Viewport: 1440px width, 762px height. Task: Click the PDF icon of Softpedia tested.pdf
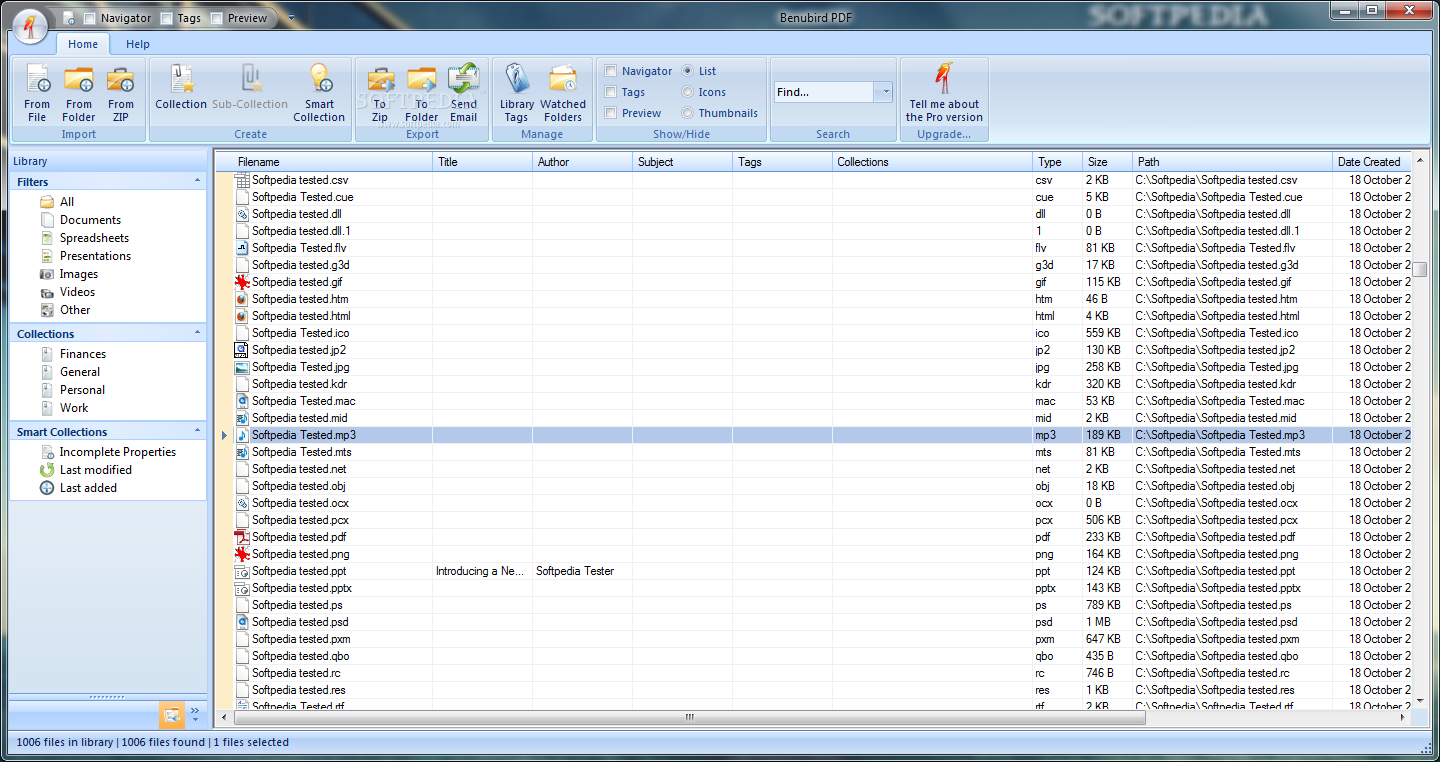241,537
